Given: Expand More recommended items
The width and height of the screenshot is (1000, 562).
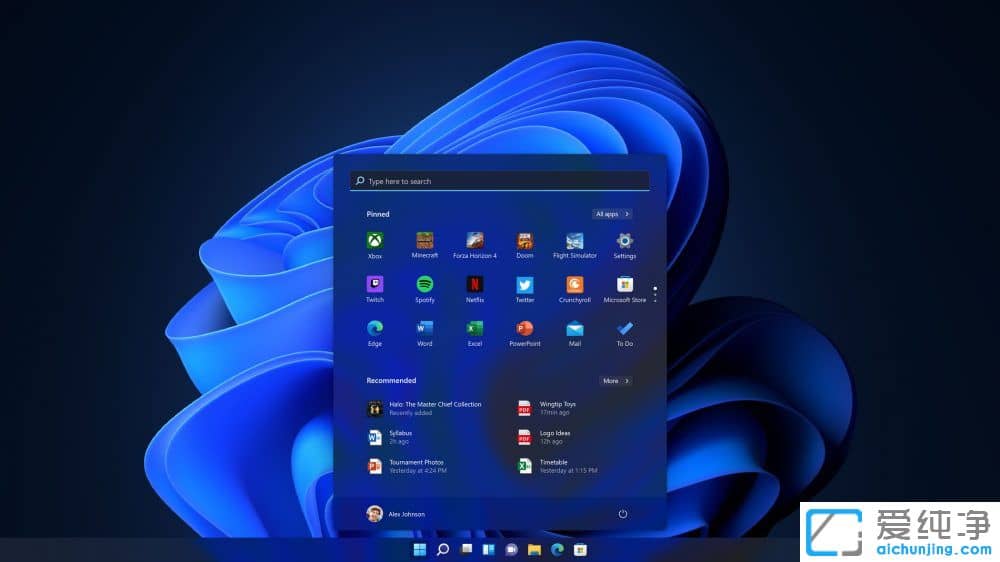Looking at the screenshot, I should click(615, 381).
